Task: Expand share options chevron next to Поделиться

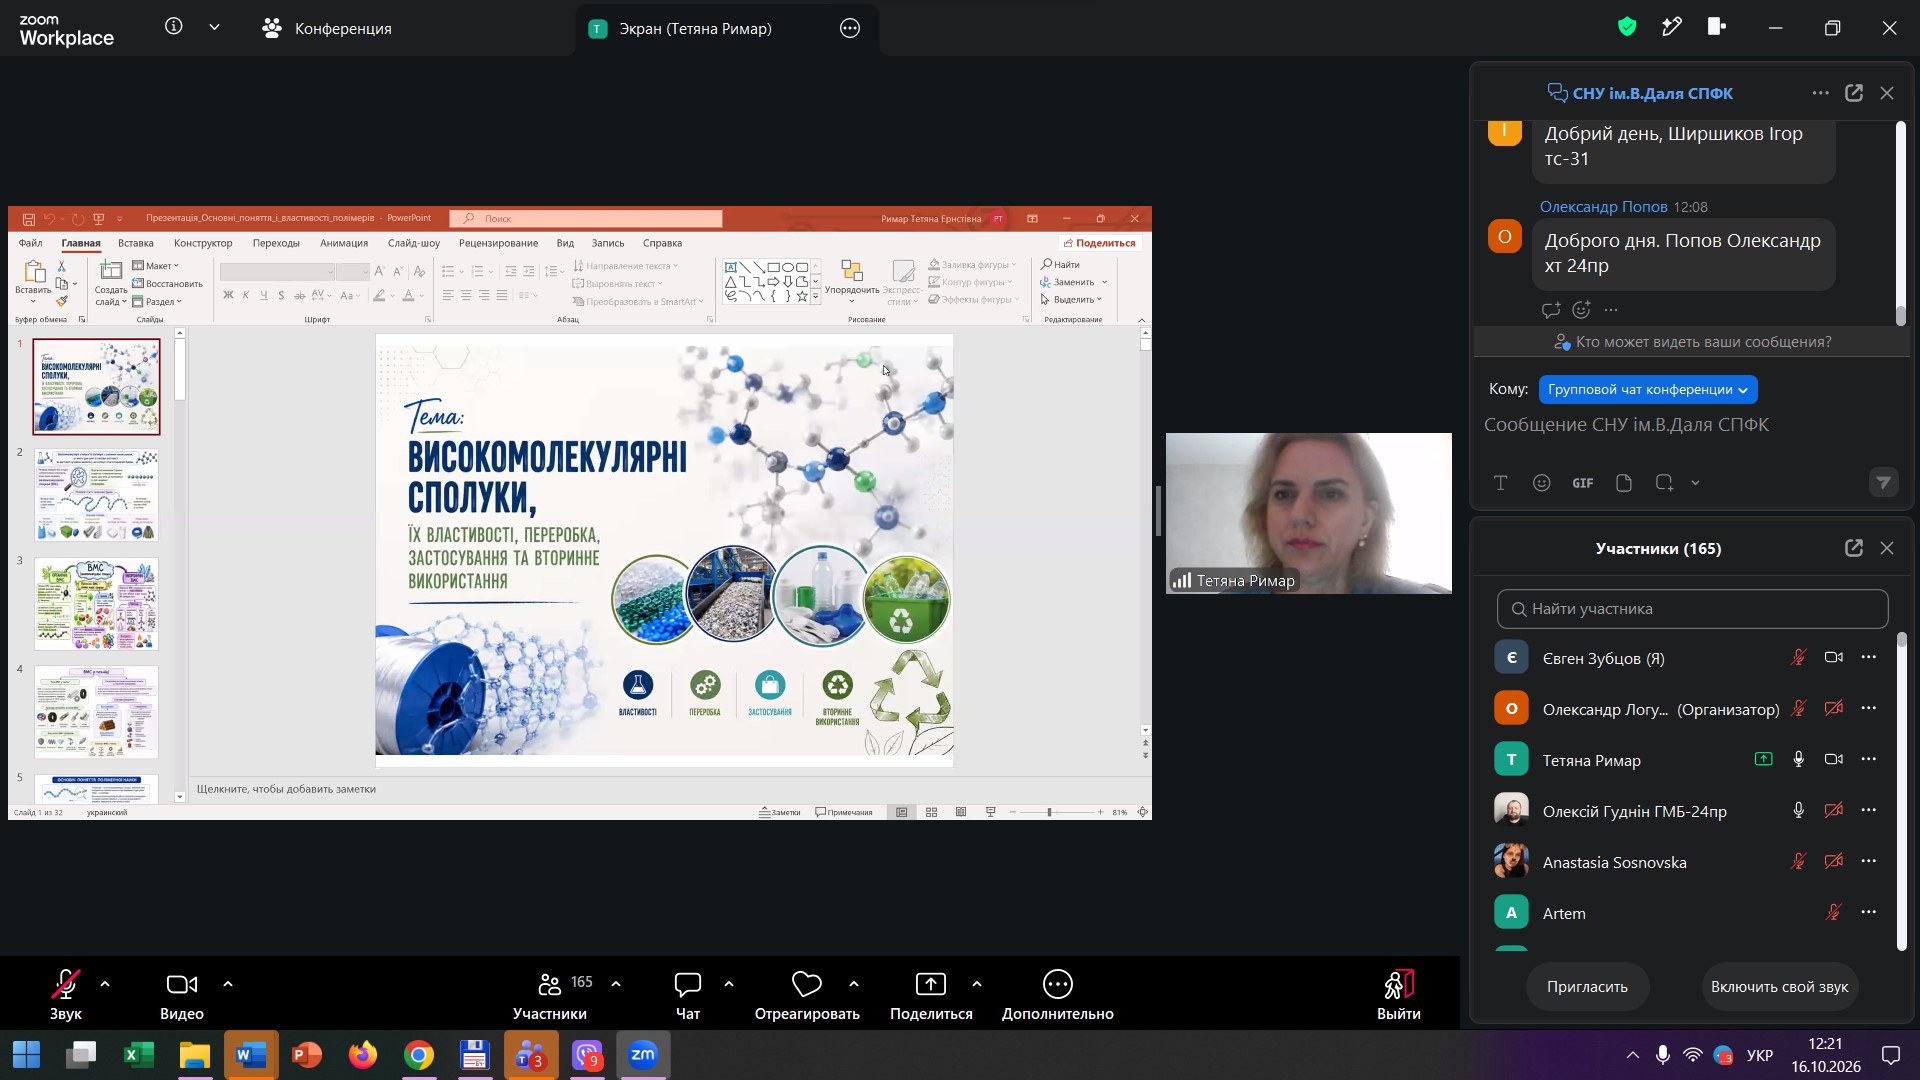Action: [x=977, y=984]
